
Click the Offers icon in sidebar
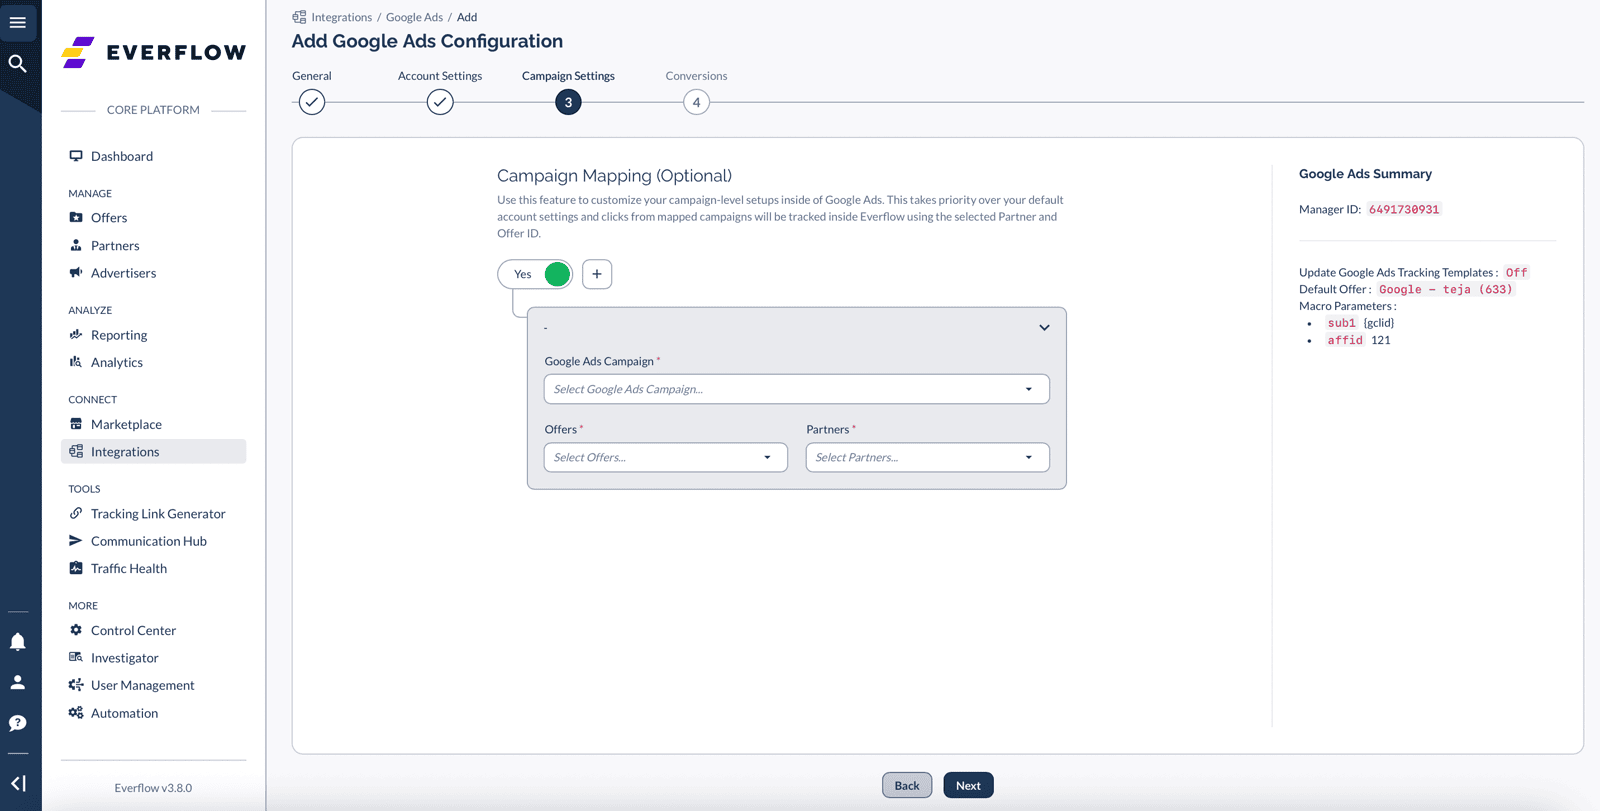76,217
